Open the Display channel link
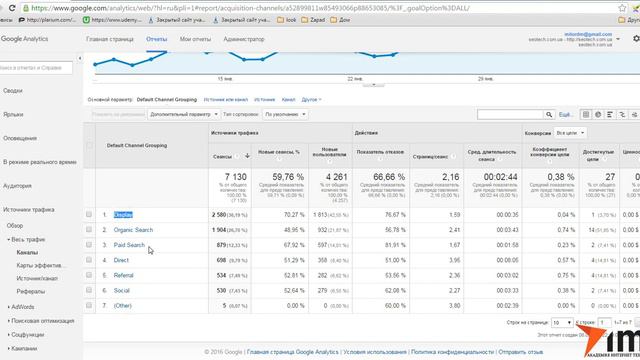Viewport: 640px width, 360px height. (123, 215)
